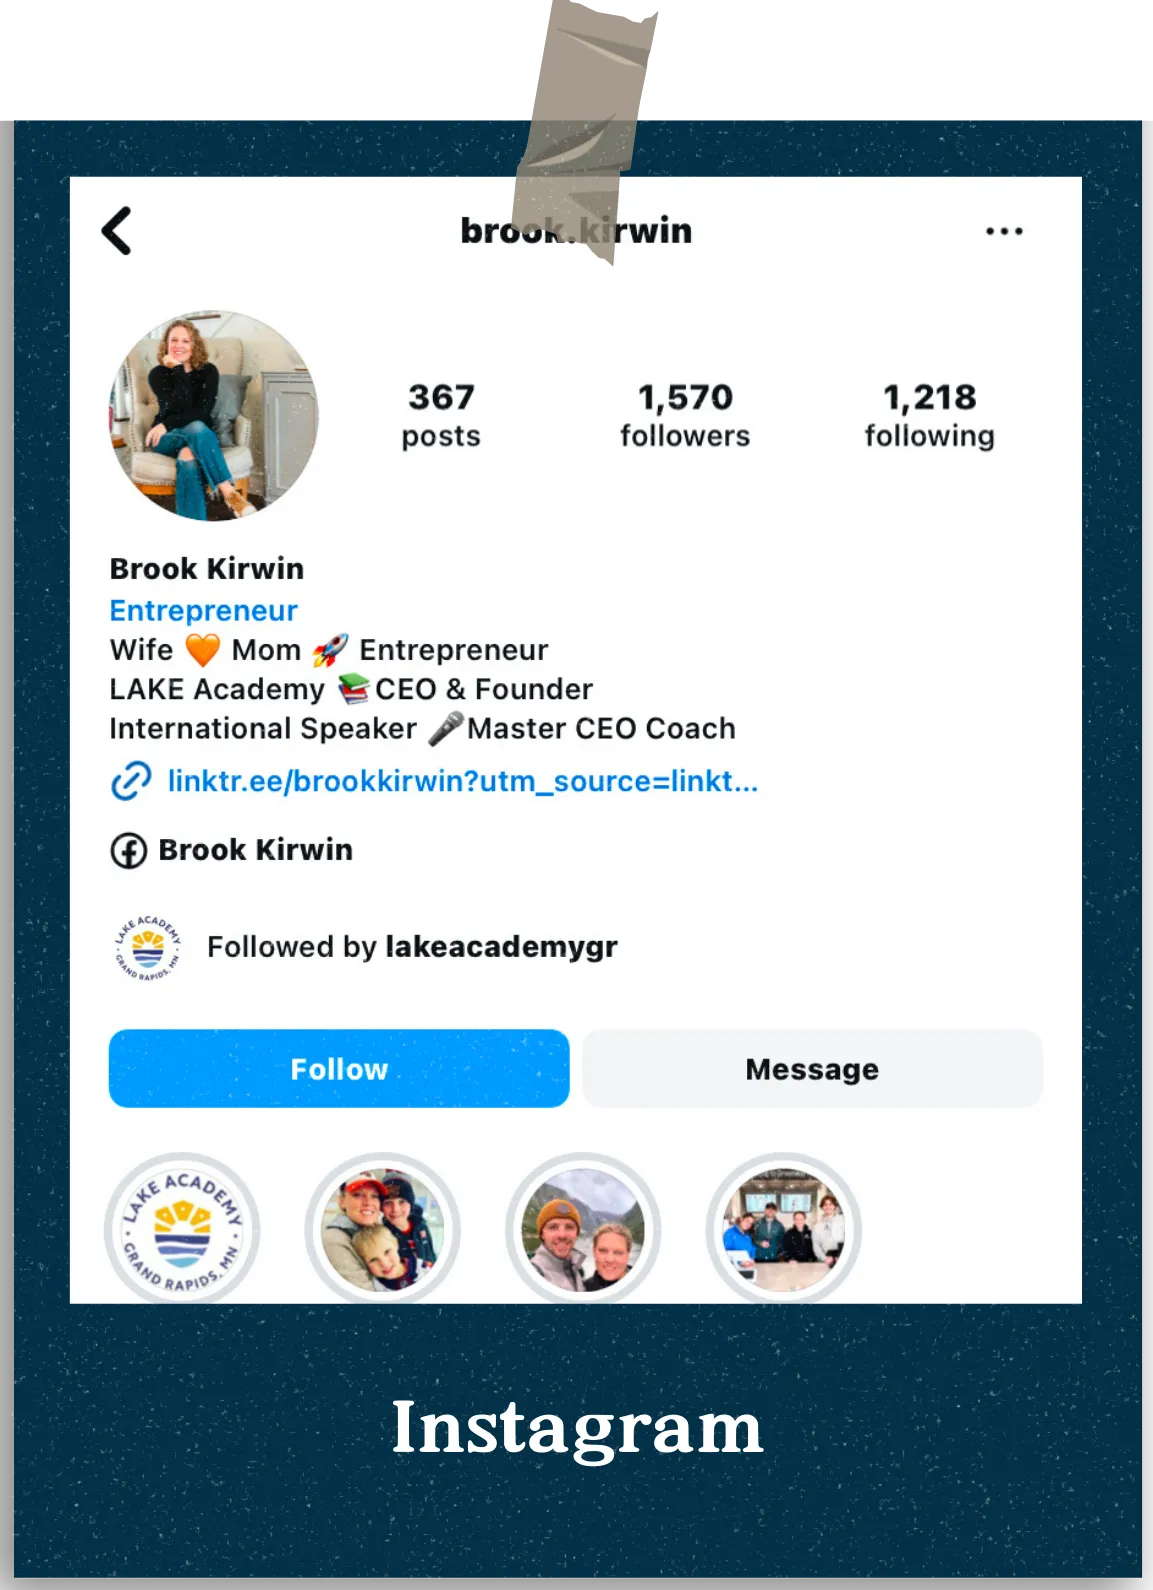Go back using the left chevron arrow
The image size is (1153, 1590).
coord(117,231)
